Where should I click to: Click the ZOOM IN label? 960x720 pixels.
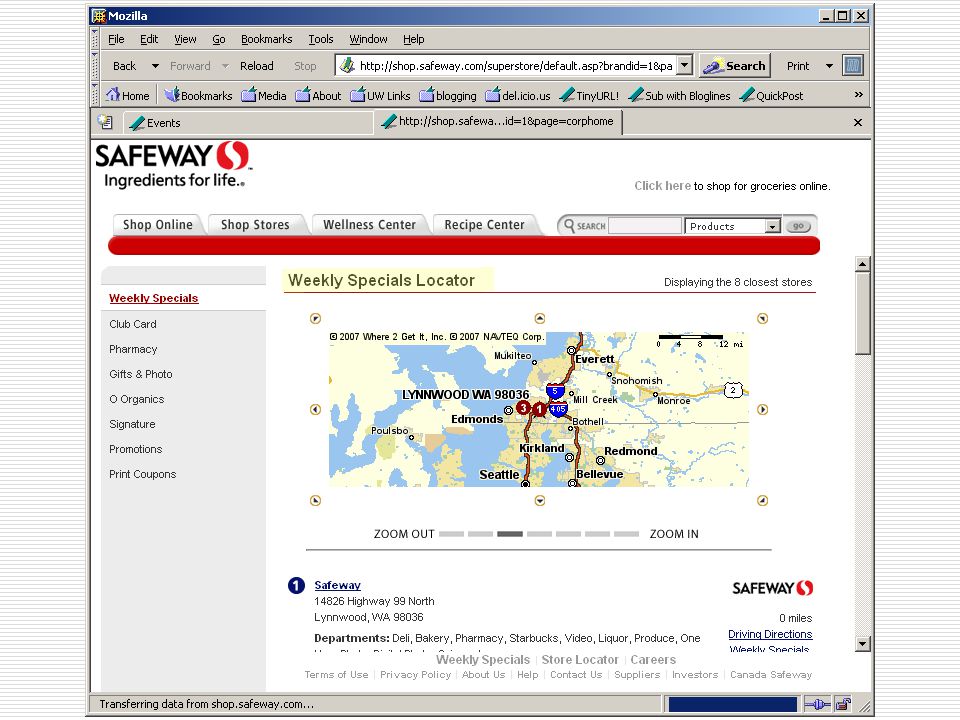click(x=674, y=534)
